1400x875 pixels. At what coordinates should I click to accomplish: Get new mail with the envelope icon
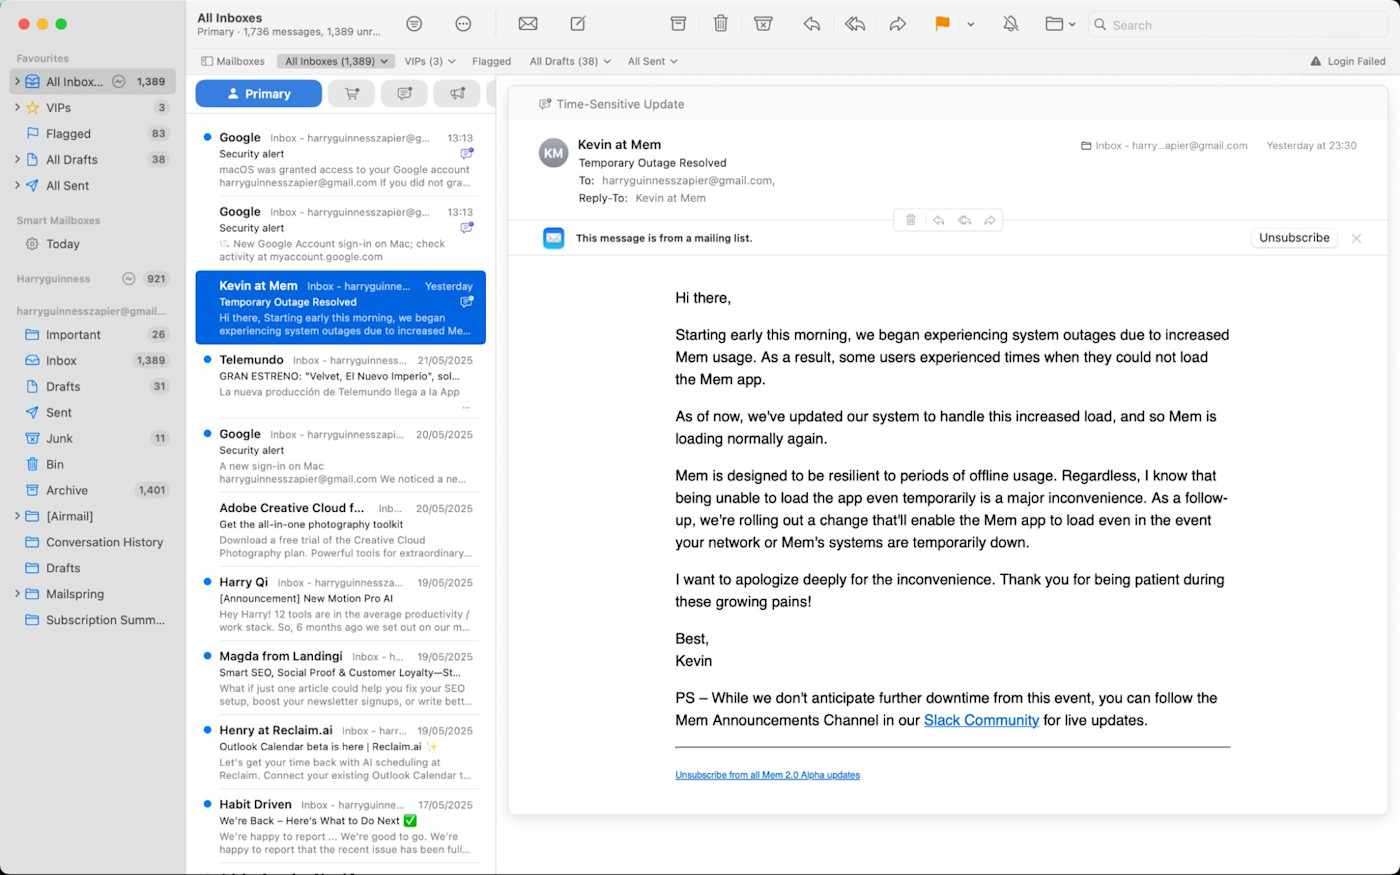[528, 24]
